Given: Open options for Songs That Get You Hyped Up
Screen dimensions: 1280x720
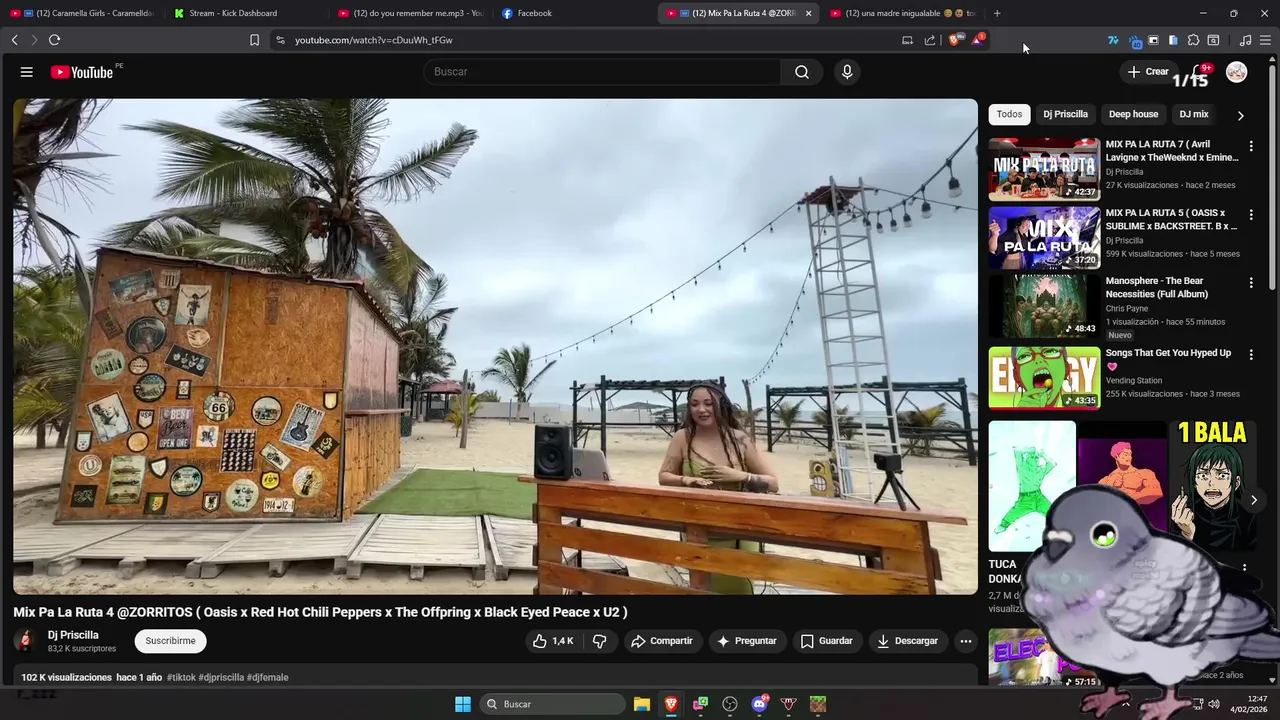Looking at the screenshot, I should pyautogui.click(x=1250, y=355).
